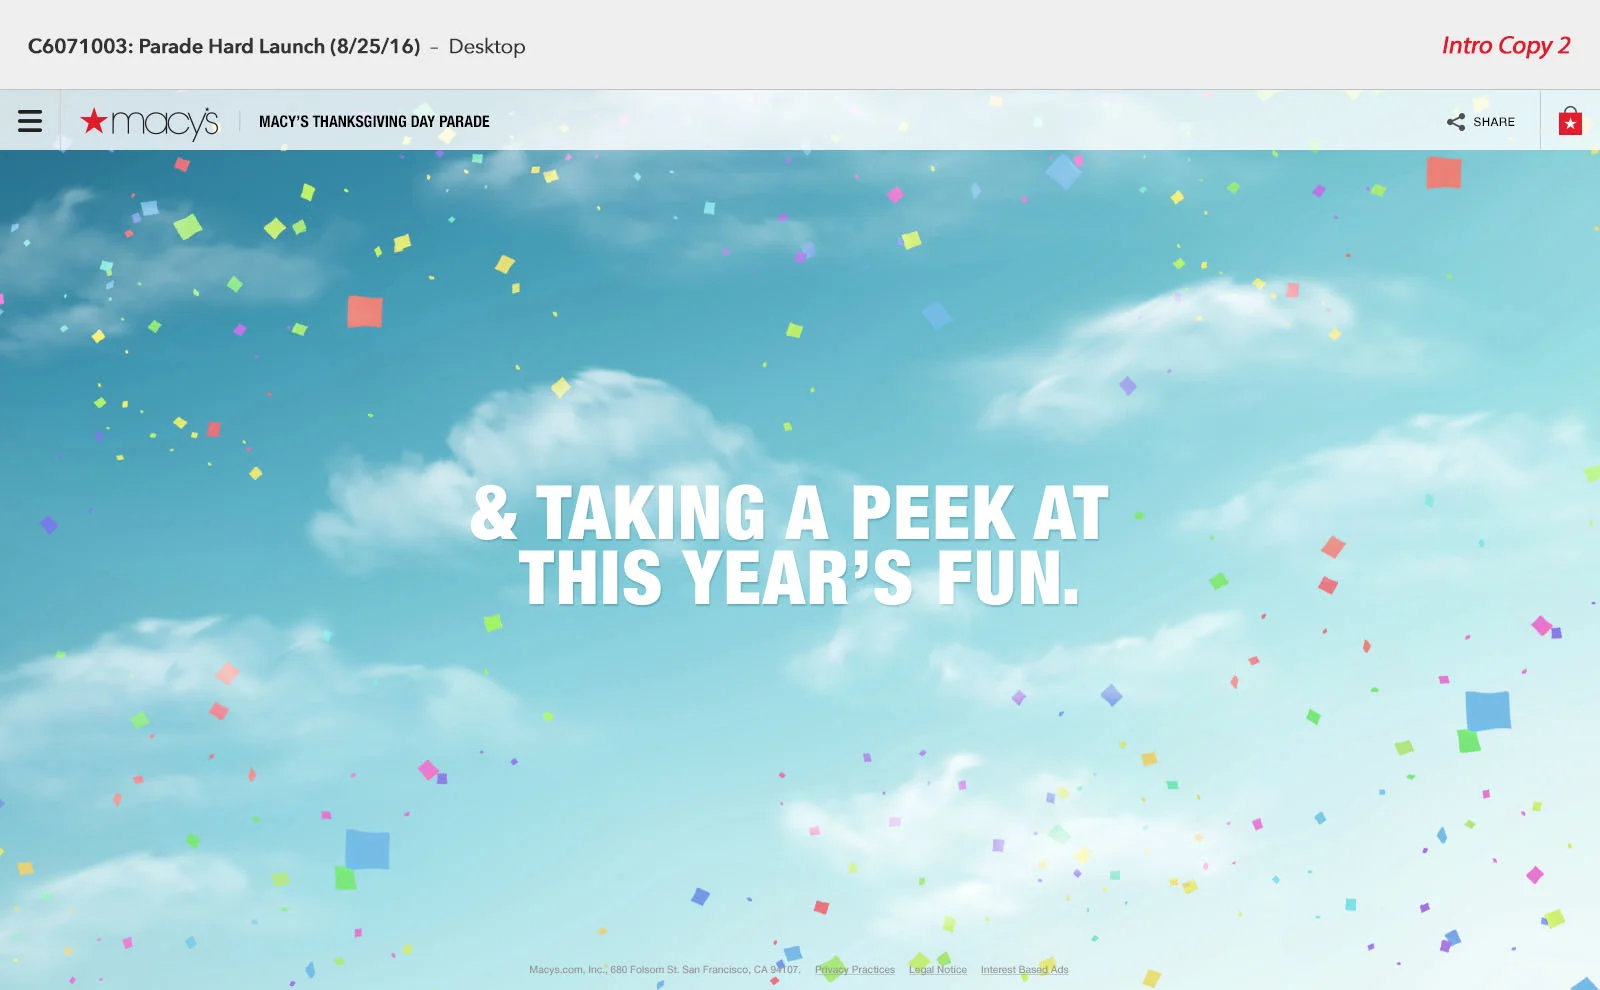Click the Macy's star logo

coord(149,122)
